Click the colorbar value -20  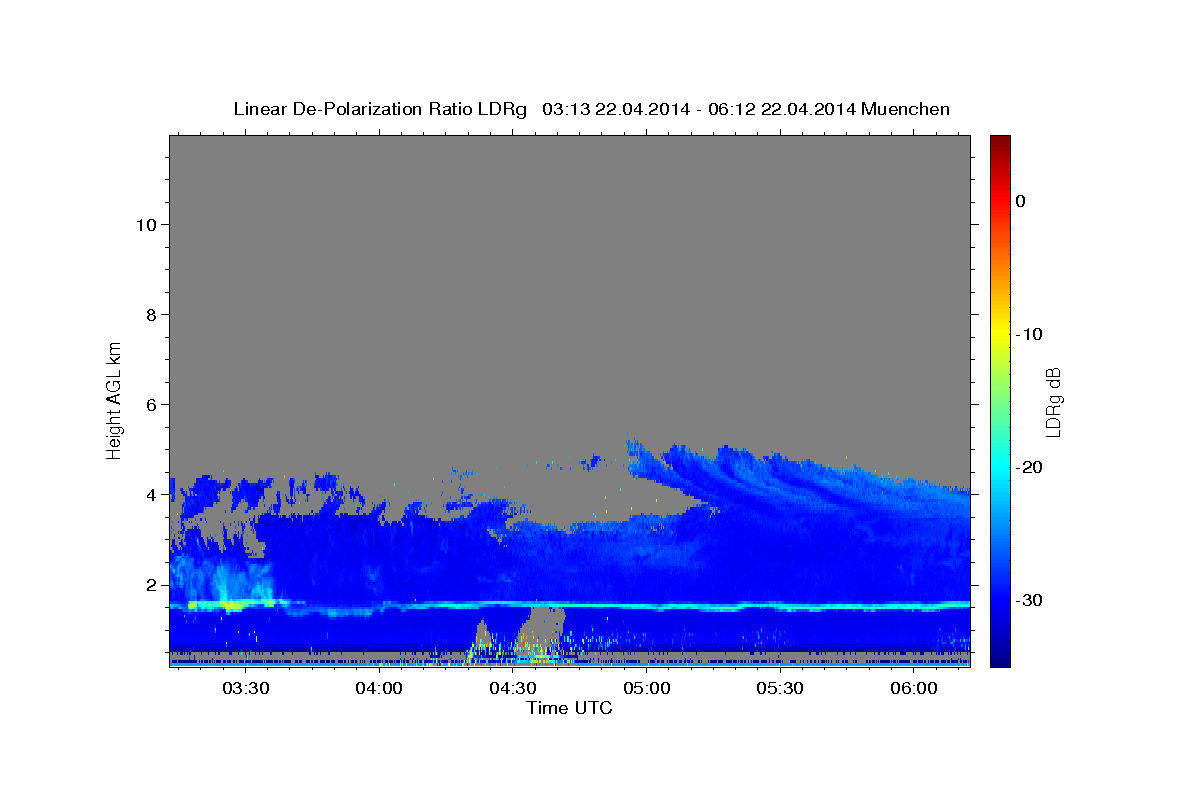click(1029, 467)
